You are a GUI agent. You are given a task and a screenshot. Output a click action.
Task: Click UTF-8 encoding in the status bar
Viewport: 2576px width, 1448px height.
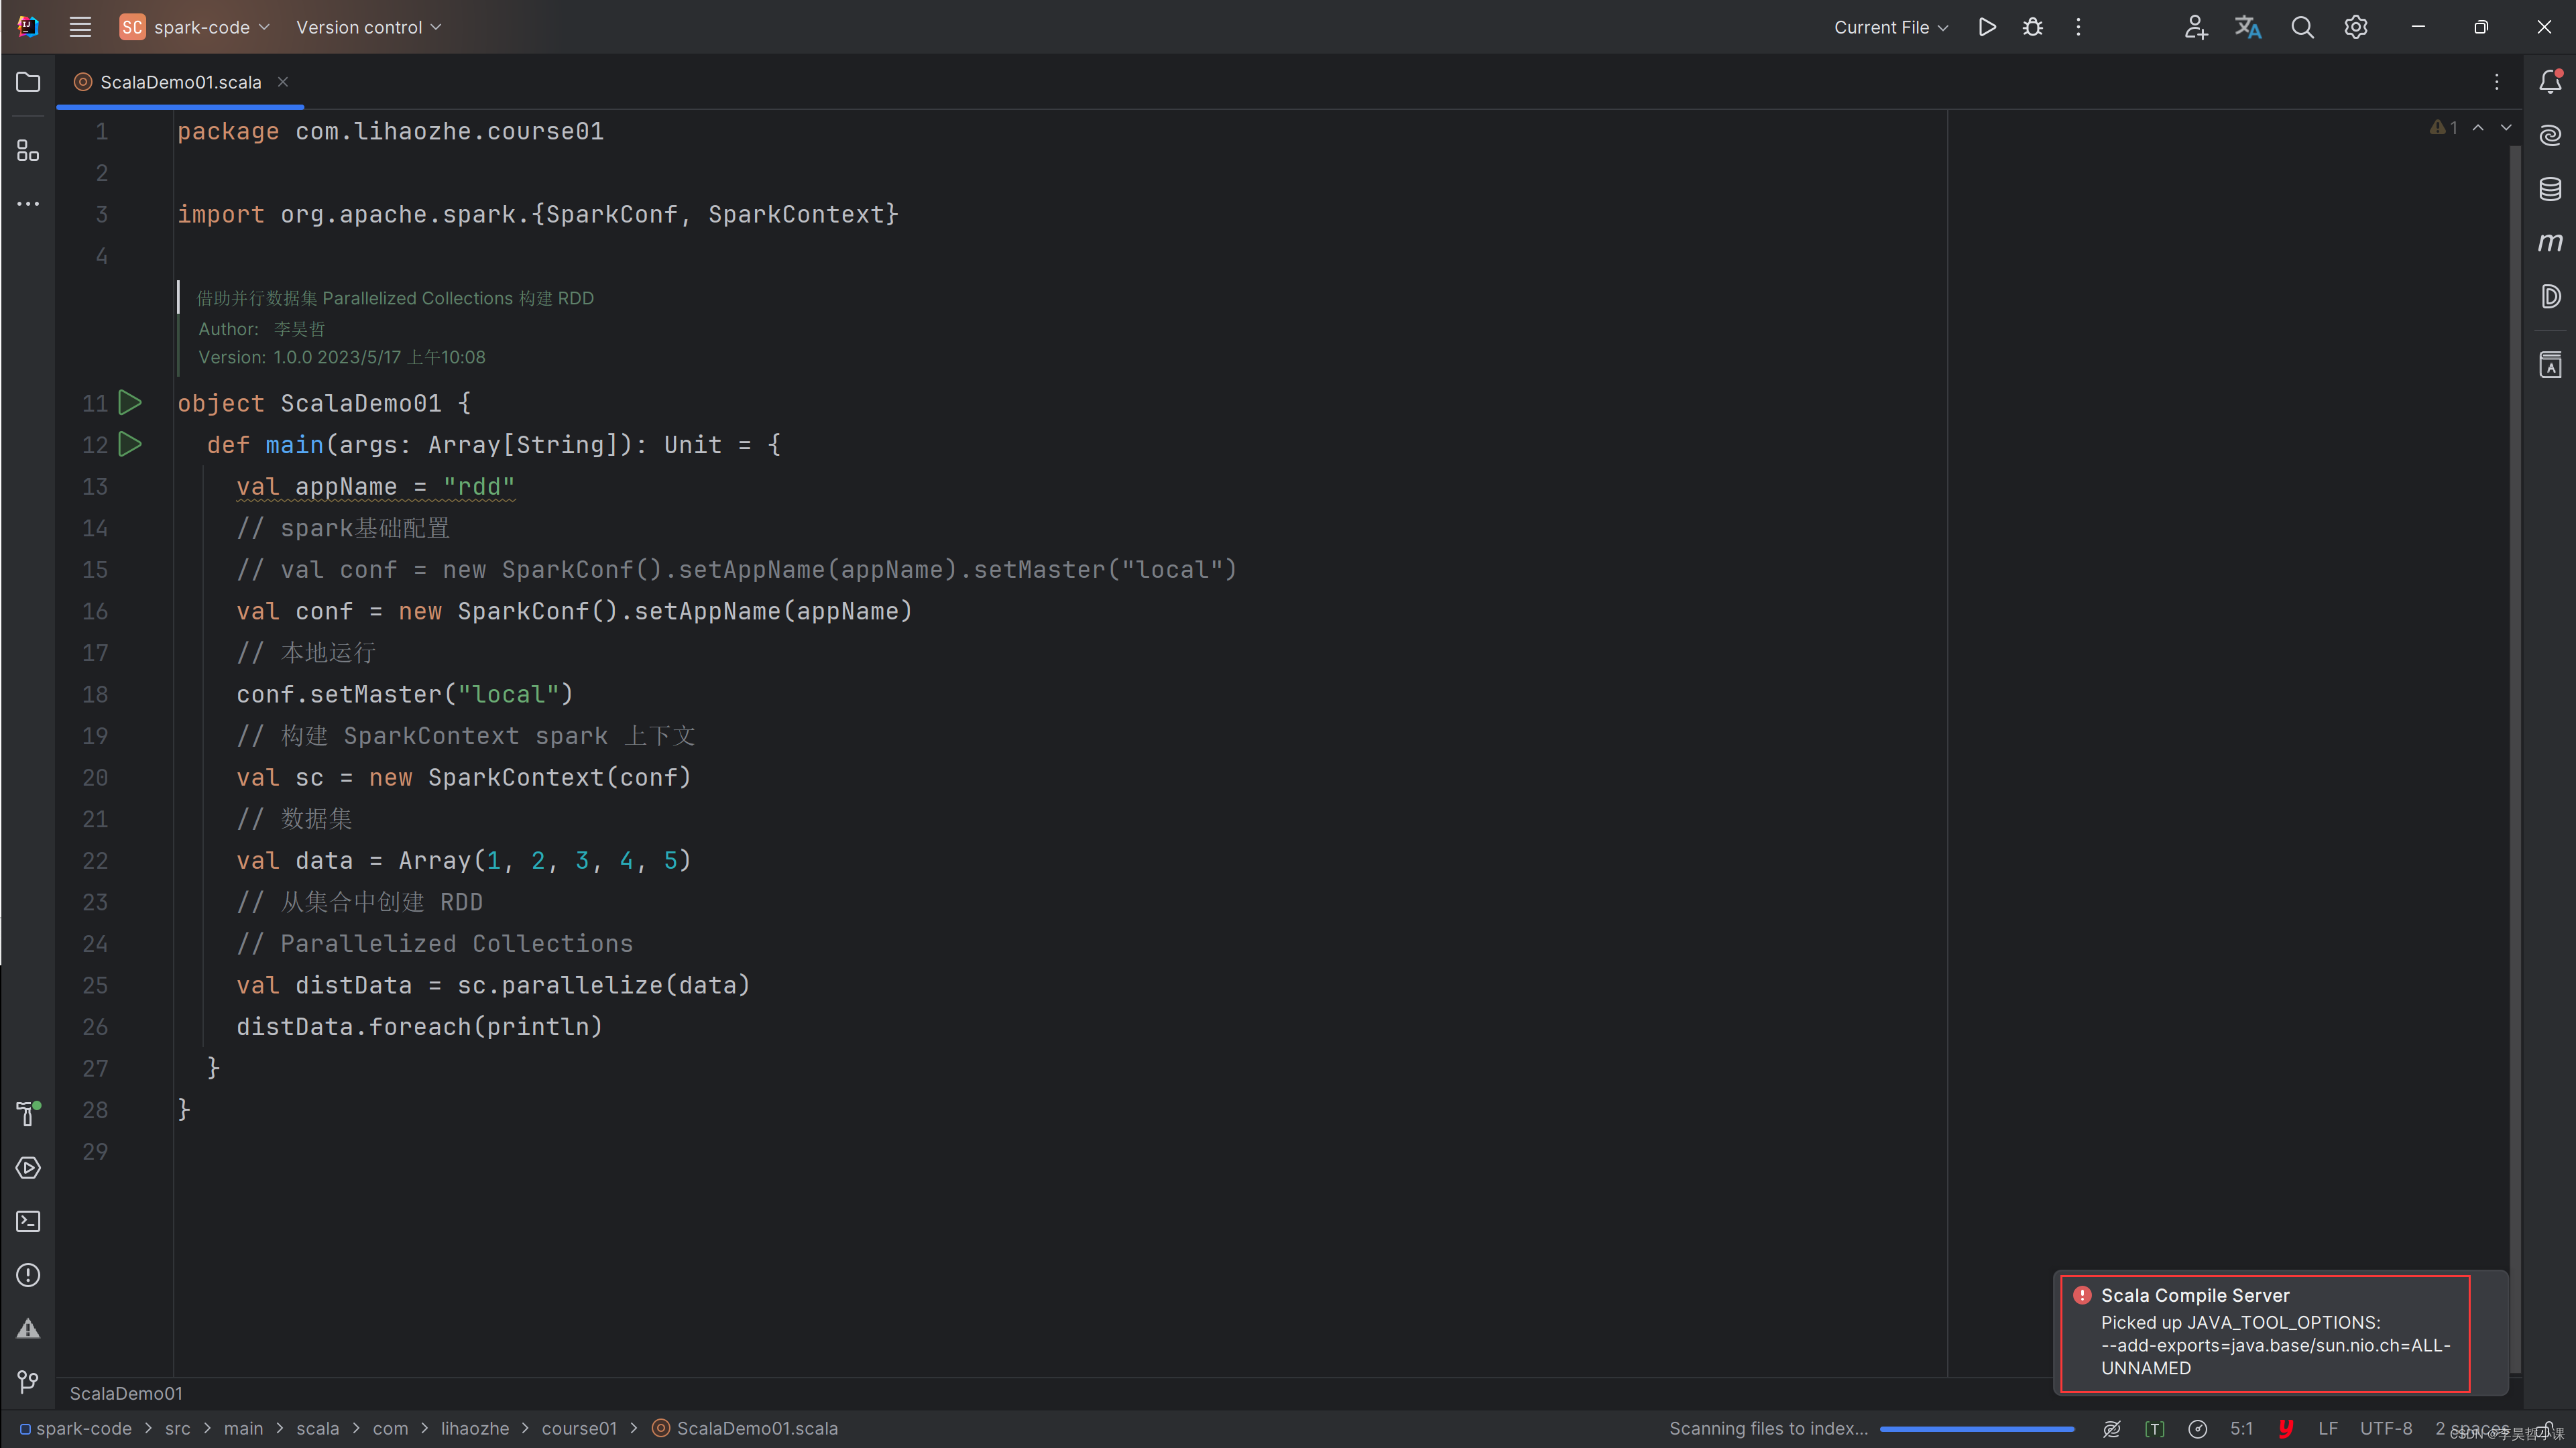point(2386,1428)
